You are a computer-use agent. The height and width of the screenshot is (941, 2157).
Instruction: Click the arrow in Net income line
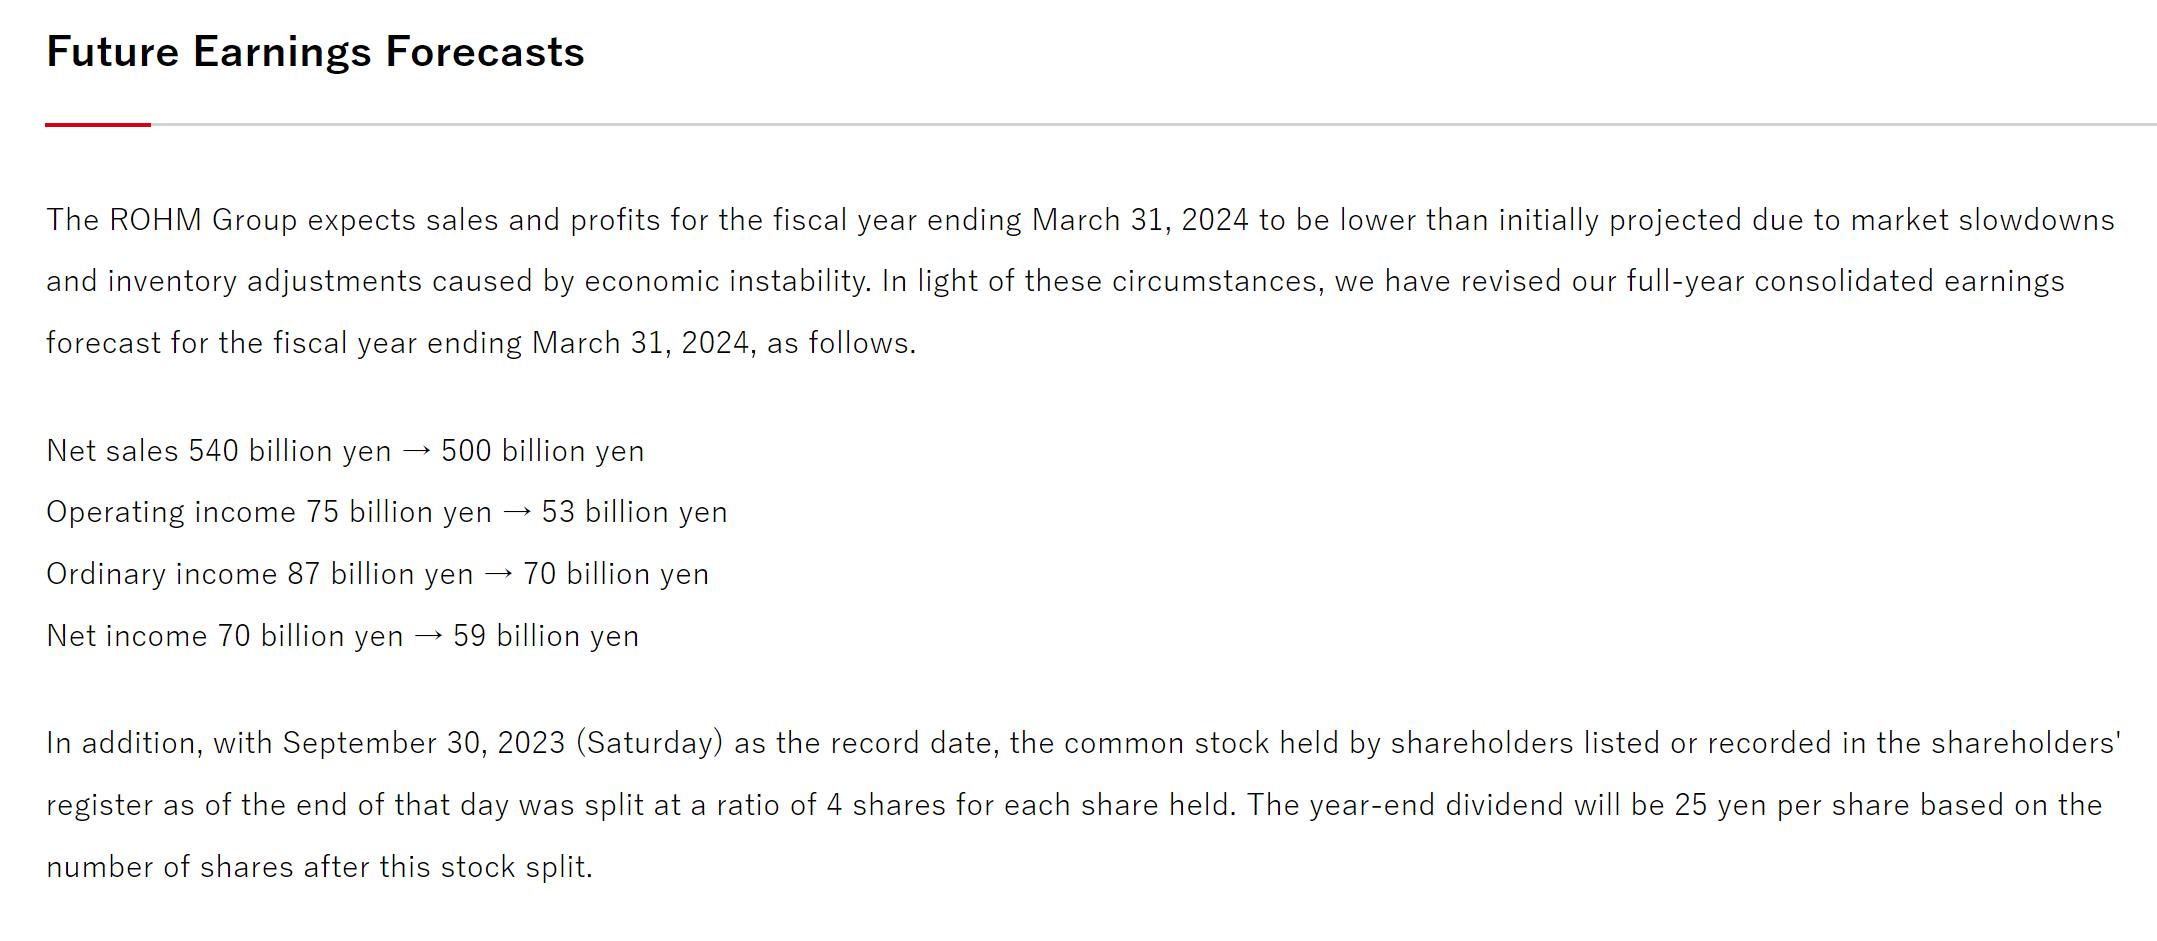click(428, 636)
